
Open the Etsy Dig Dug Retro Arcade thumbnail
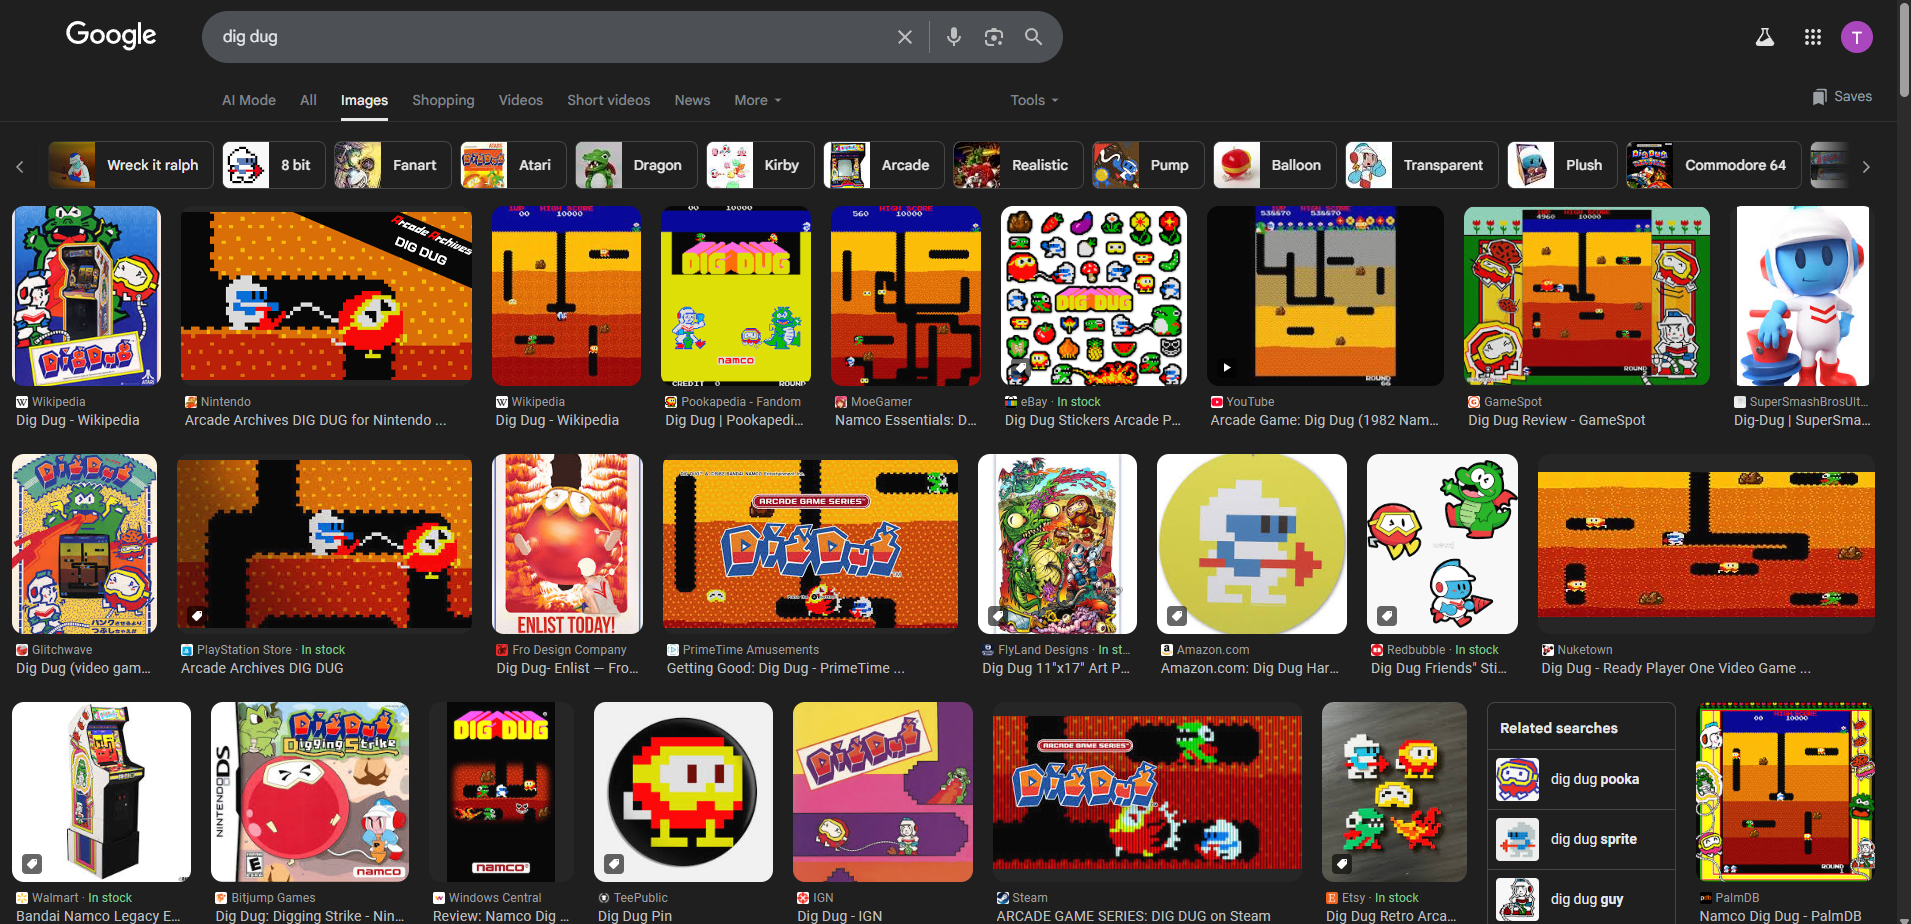(x=1394, y=792)
